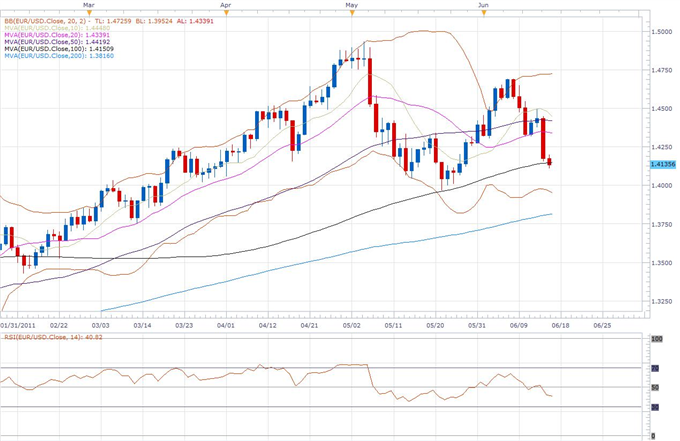
Task: Click the 06/09 date axis label
Action: [x=519, y=325]
